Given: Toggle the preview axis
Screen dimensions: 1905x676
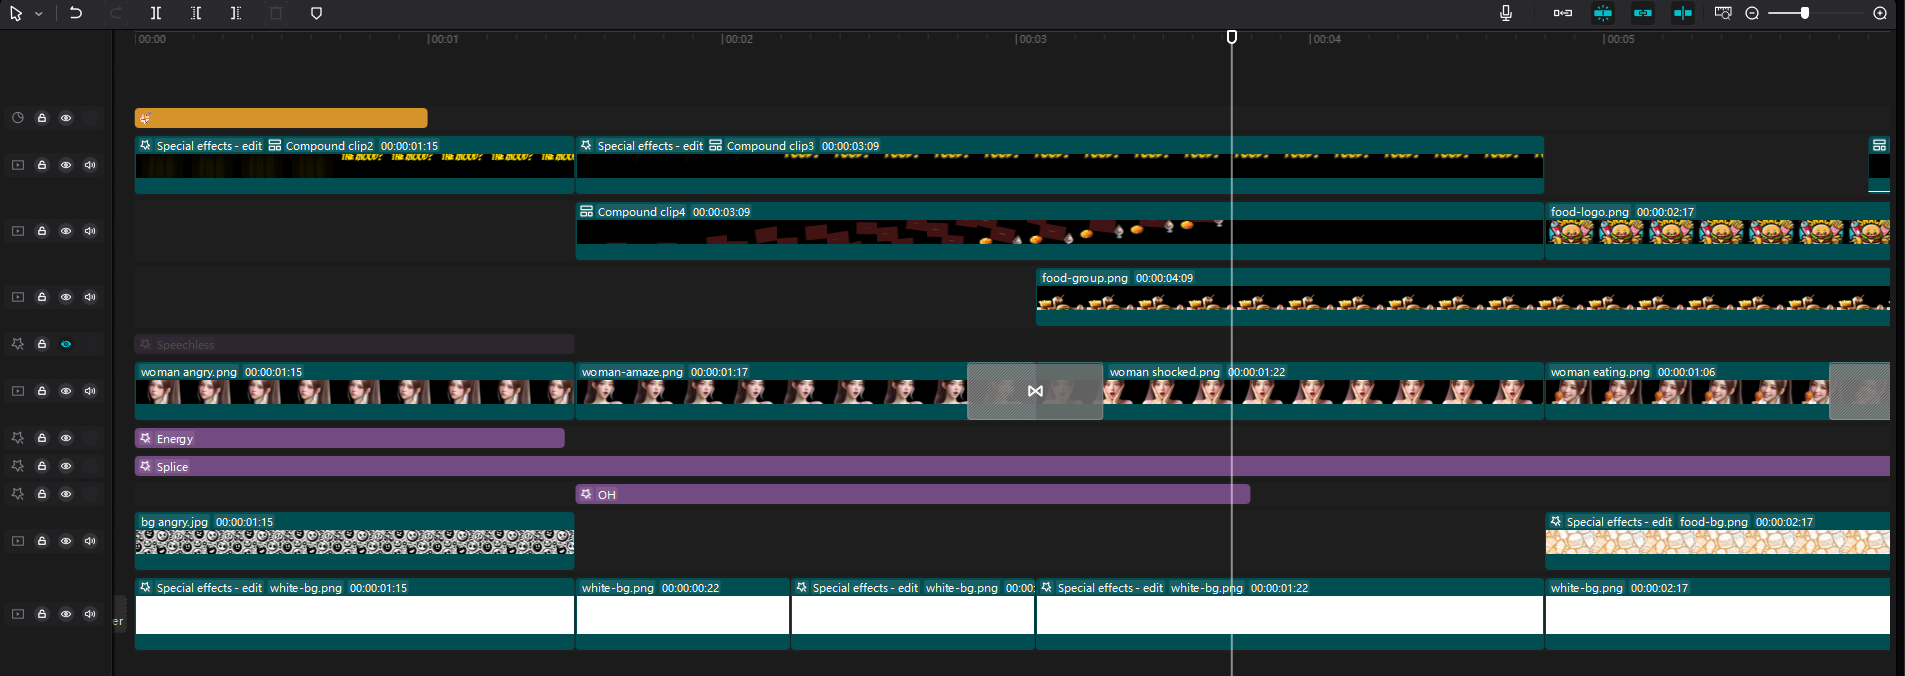Looking at the screenshot, I should (1683, 13).
